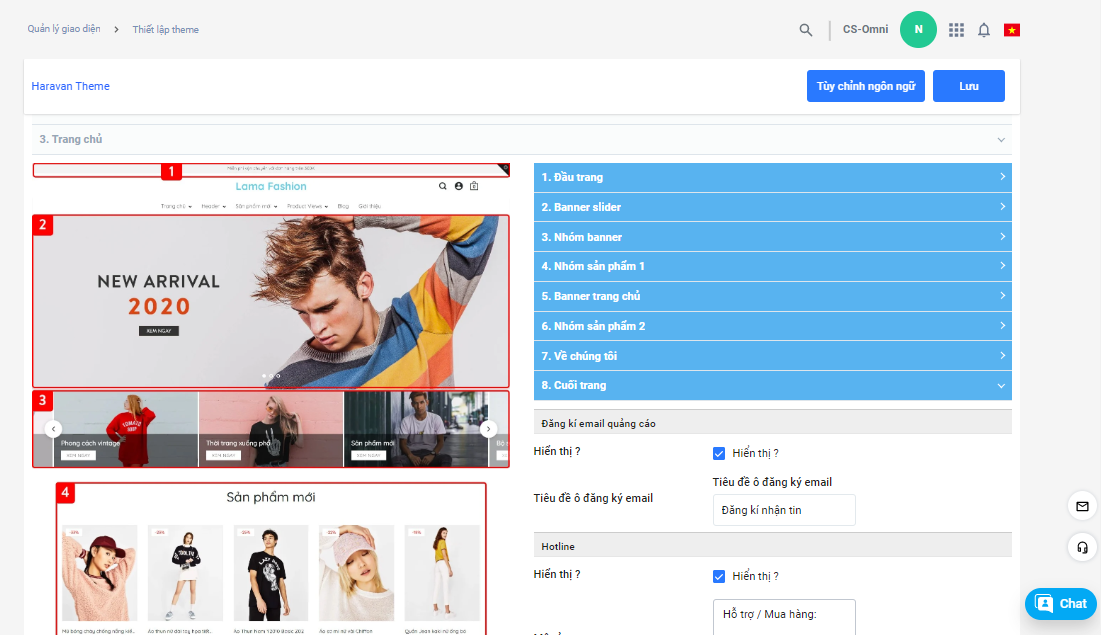1101x635 pixels.
Task: Expand the 2. Banner slider section
Action: 772,207
